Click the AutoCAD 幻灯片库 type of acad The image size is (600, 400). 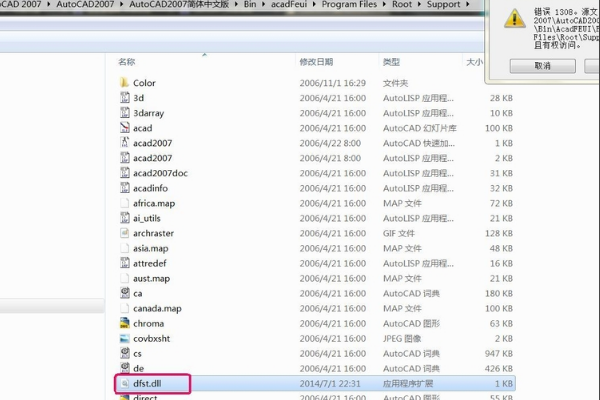(420, 128)
